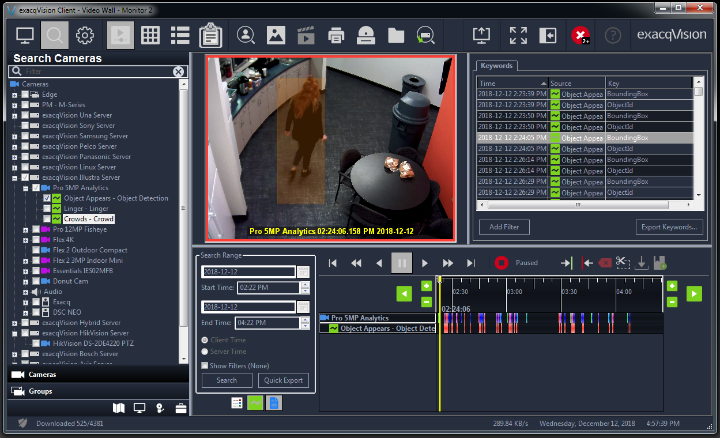Check the Flex 4K camera checkbox
The height and width of the screenshot is (438, 720).
click(36, 240)
